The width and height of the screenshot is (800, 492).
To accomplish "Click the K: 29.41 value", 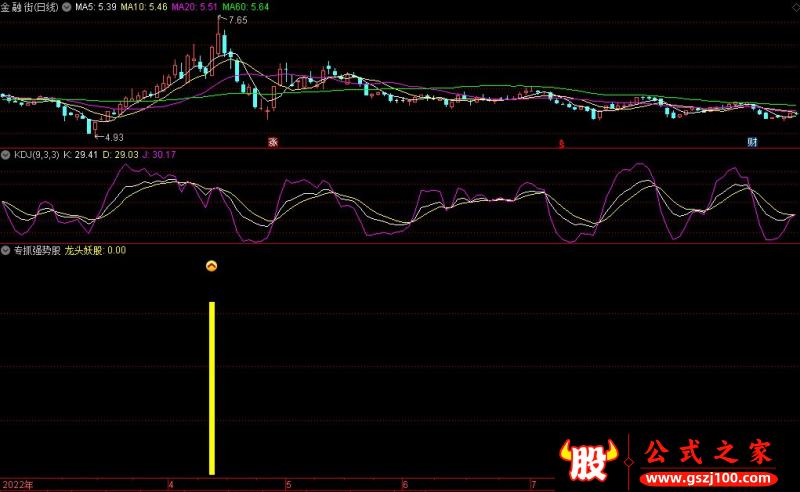I will [x=80, y=155].
